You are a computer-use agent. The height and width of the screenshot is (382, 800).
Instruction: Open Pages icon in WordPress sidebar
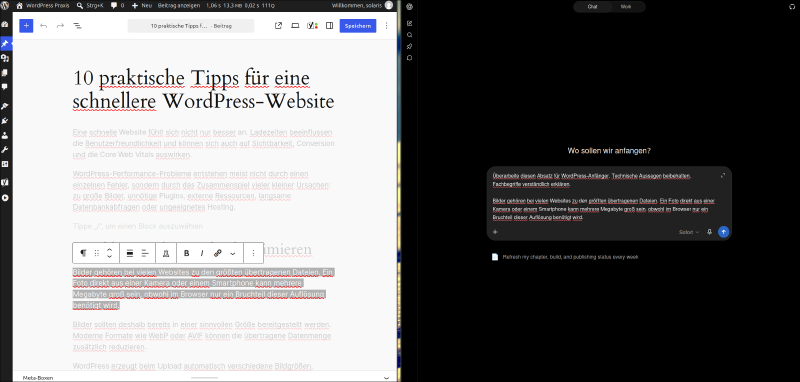point(5,73)
